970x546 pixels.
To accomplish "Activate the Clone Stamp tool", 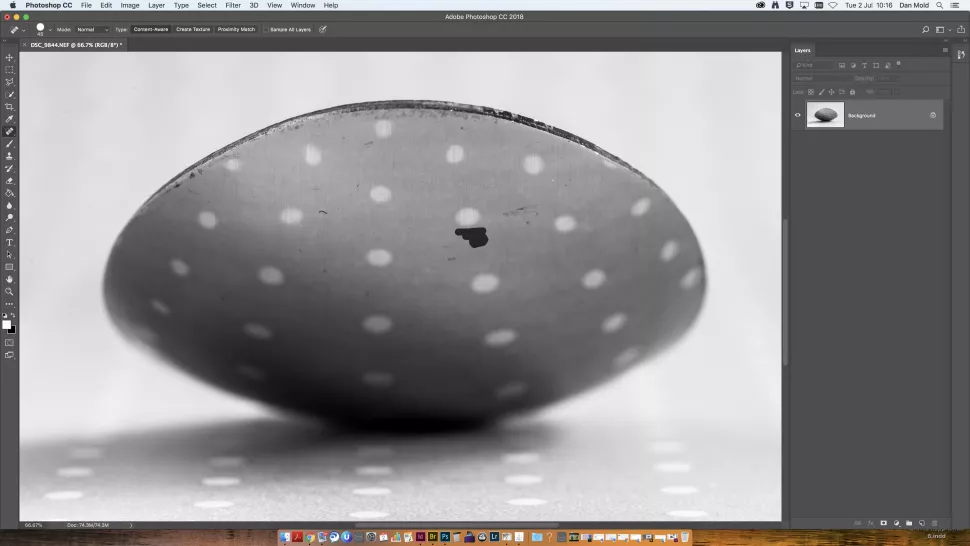I will (x=10, y=156).
